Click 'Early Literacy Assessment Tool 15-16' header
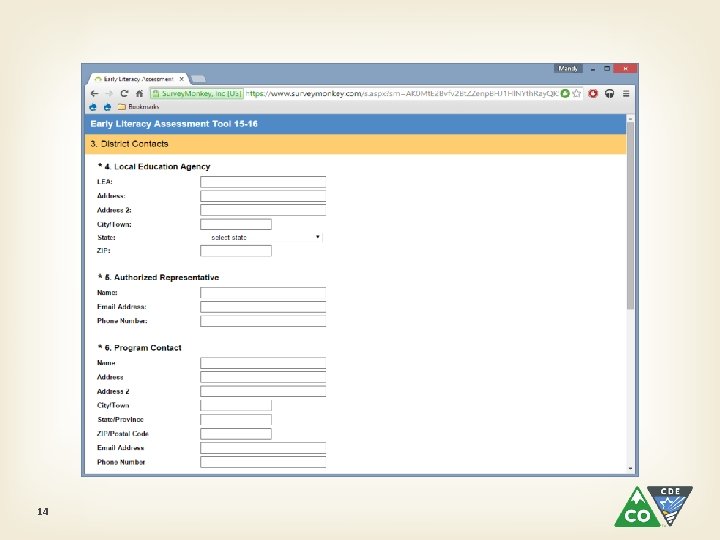 click(174, 124)
